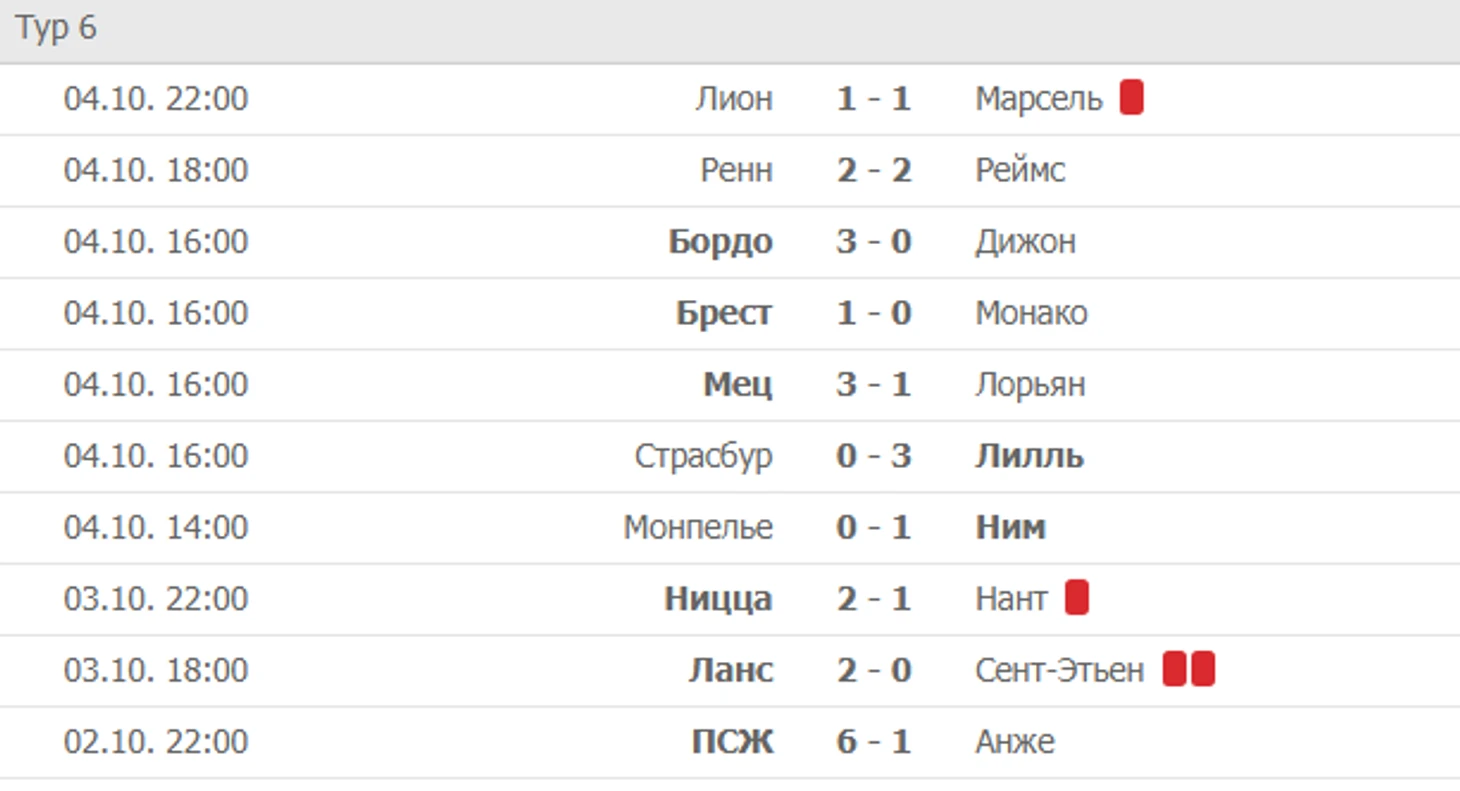Click the Ланс team name
Image resolution: width=1460 pixels, height=791 pixels.
click(731, 670)
